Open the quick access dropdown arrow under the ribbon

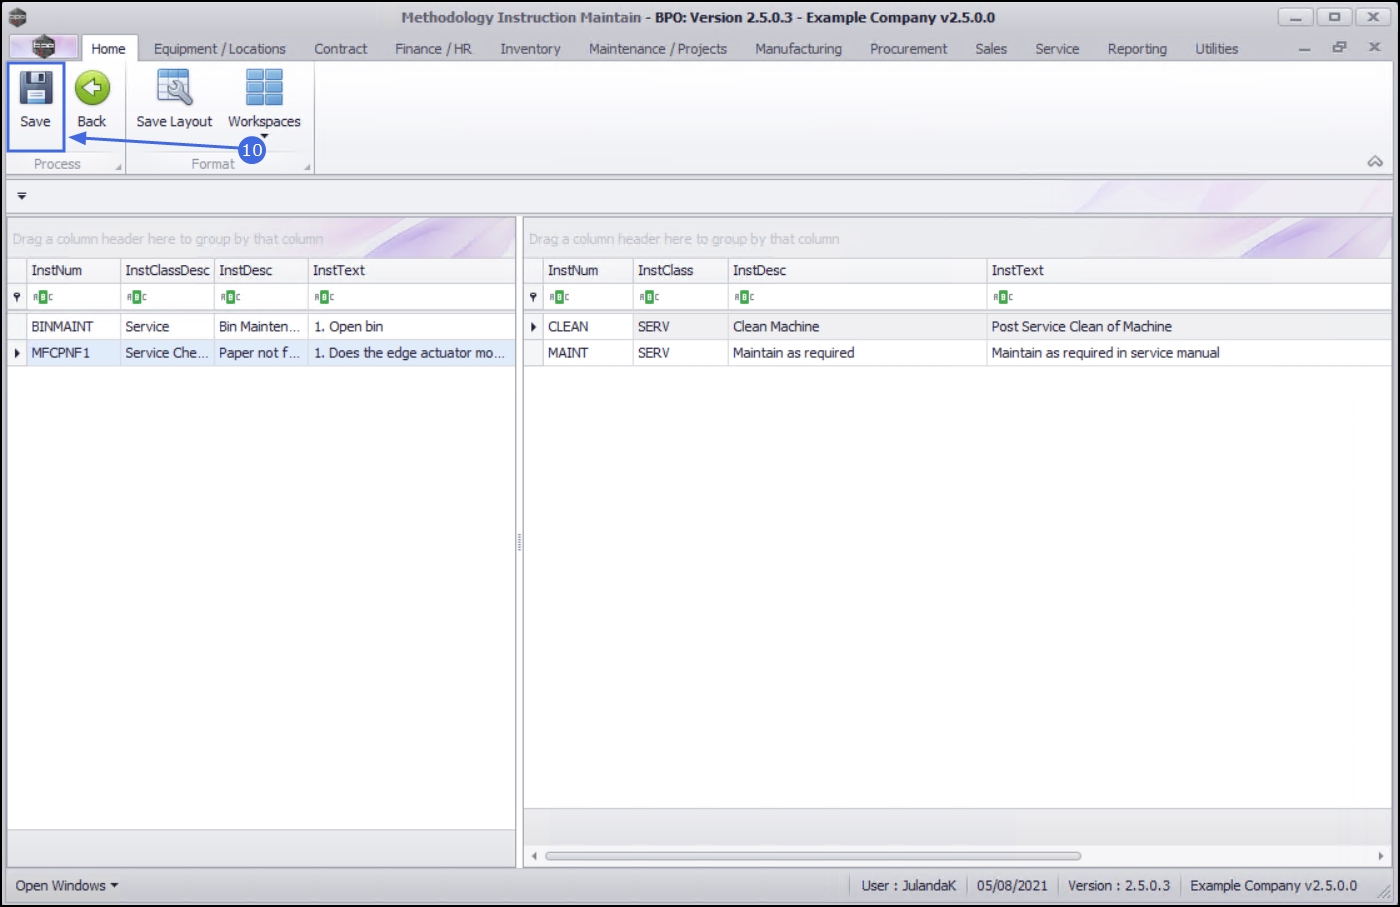(21, 196)
